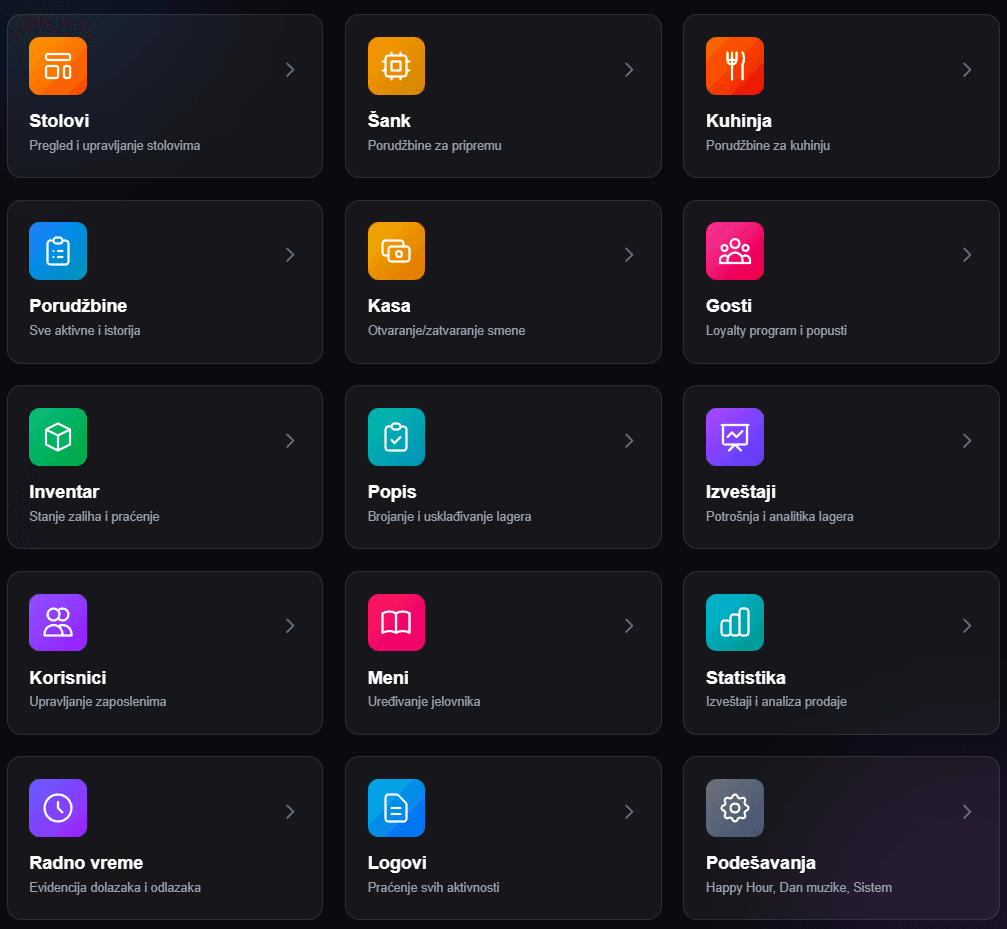1007x929 pixels.
Task: Open the Kuhinja card arrow
Action: 967,69
